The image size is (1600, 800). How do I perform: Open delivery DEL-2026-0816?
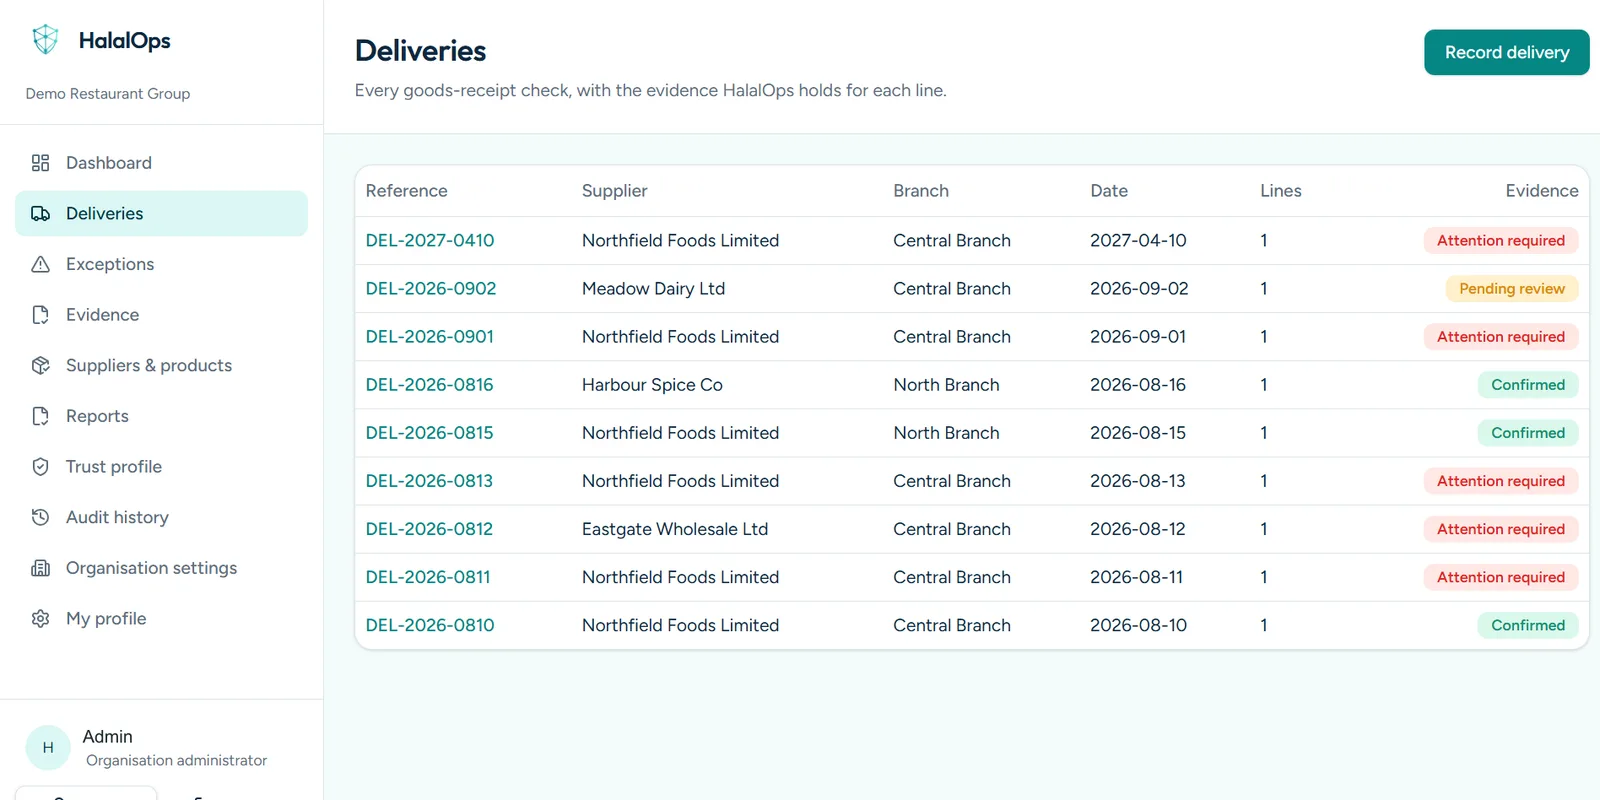(x=430, y=385)
